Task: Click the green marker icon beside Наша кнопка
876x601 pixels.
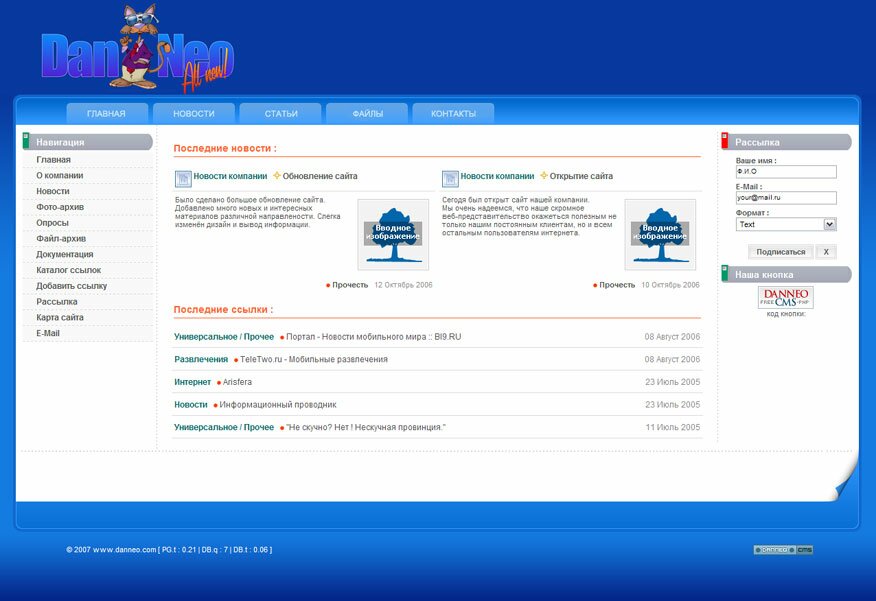Action: pyautogui.click(x=725, y=274)
